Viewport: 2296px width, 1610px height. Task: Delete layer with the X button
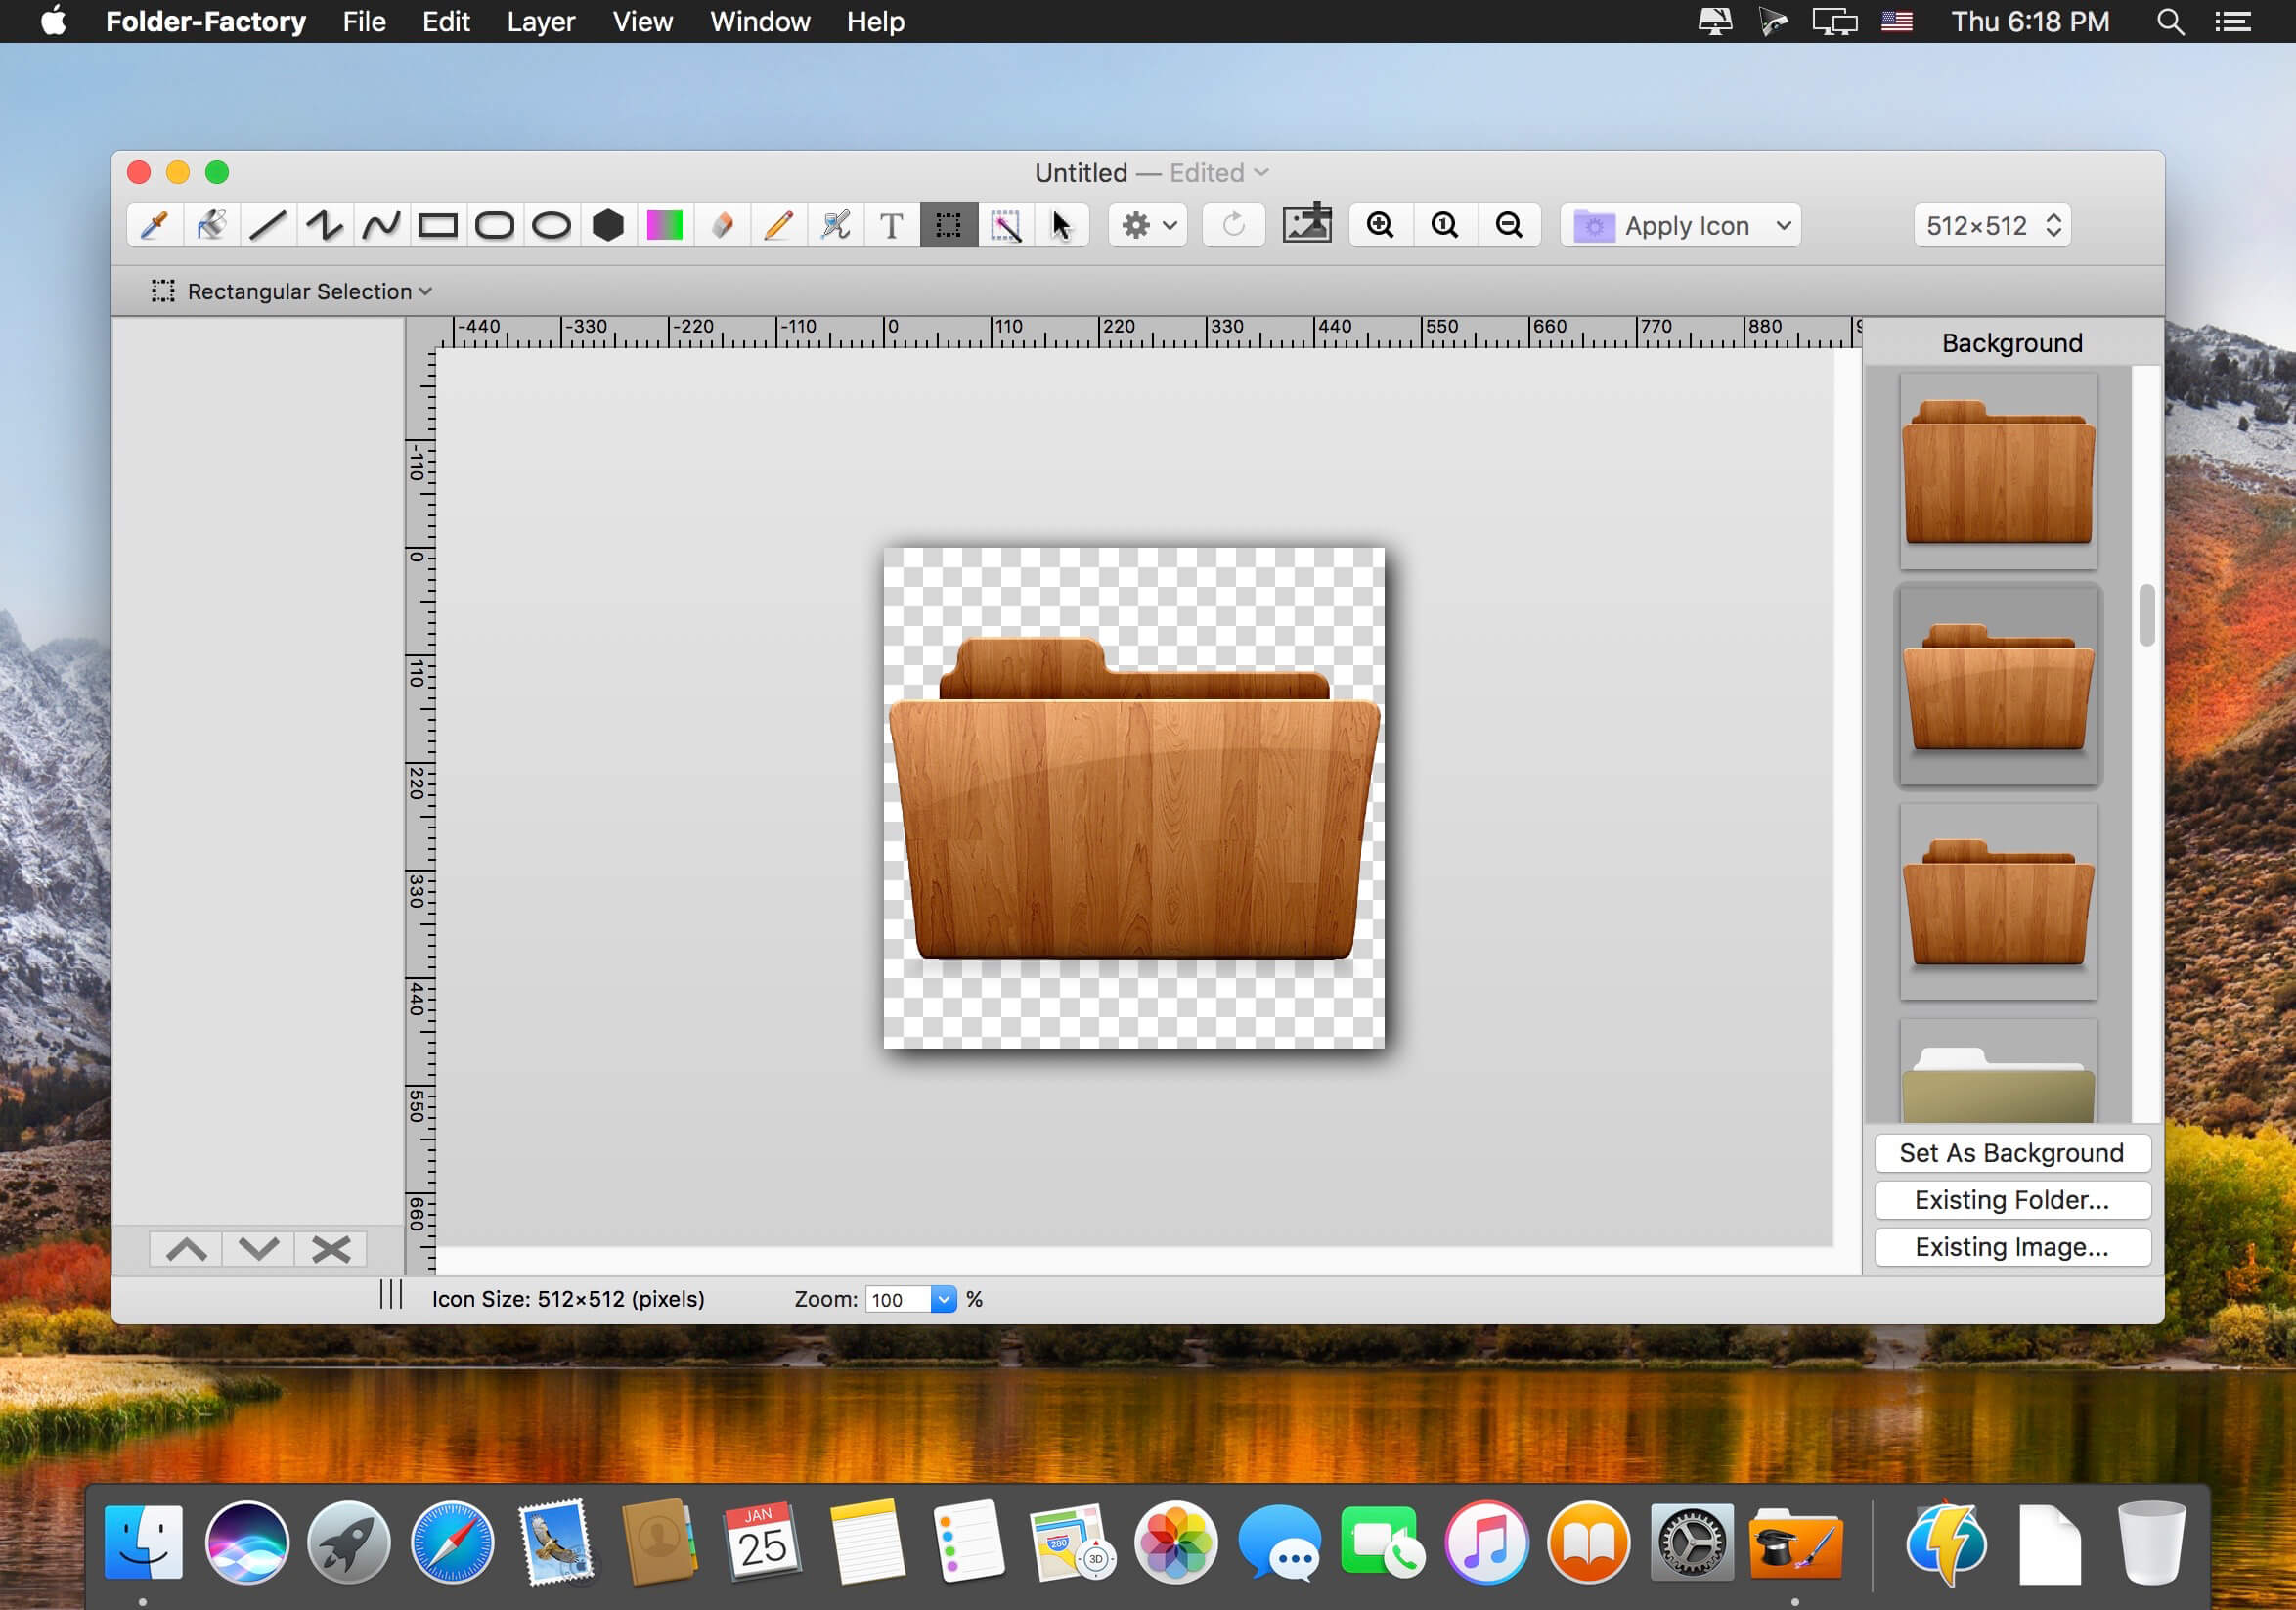click(x=330, y=1249)
